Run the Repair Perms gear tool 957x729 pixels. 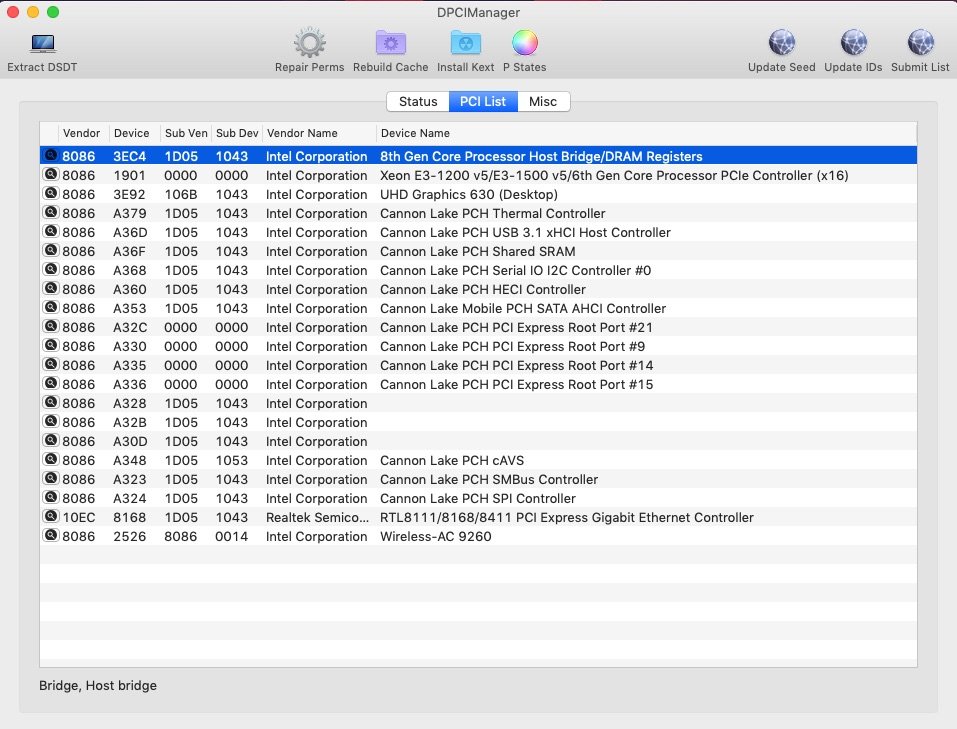[309, 43]
